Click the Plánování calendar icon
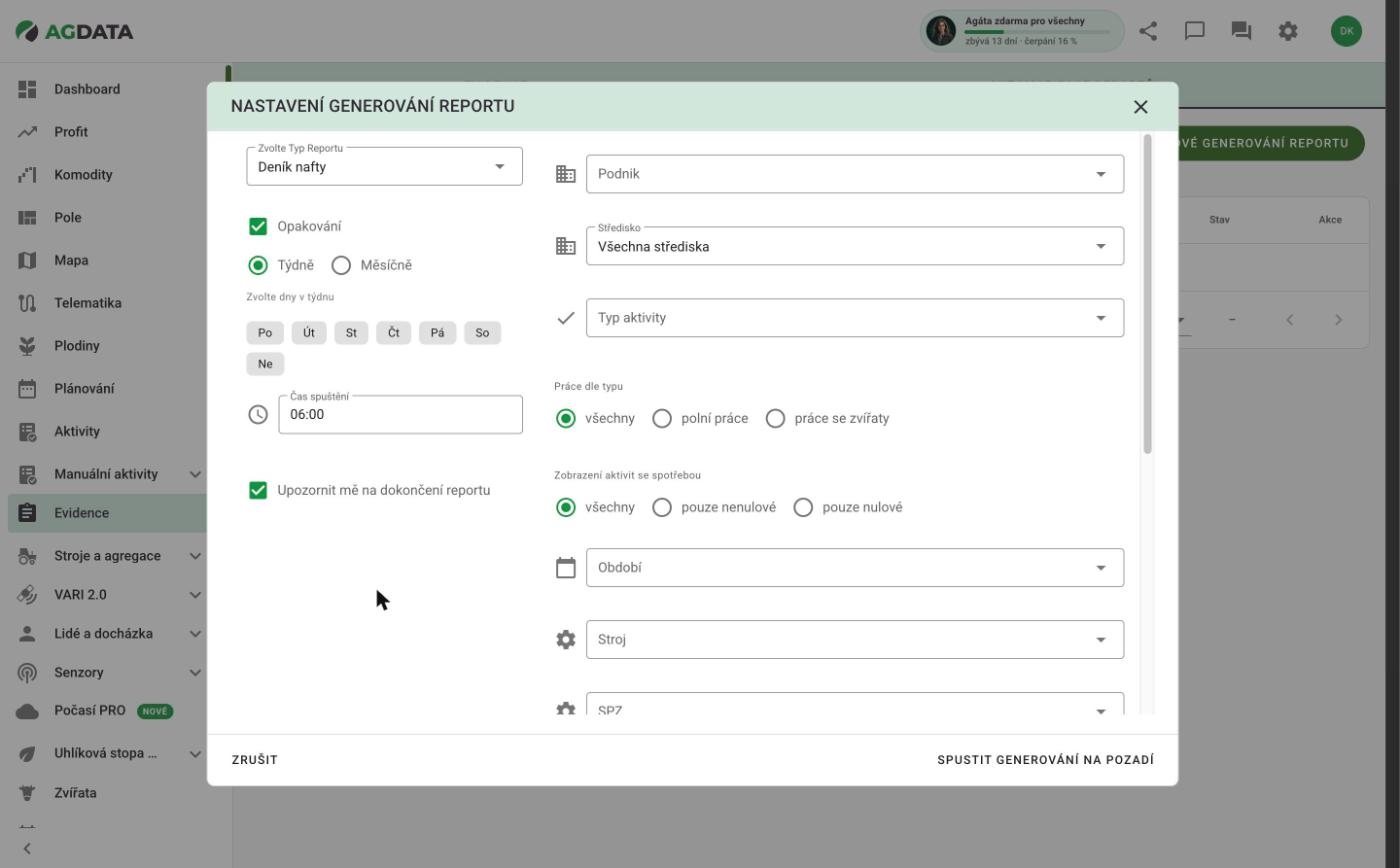Image resolution: width=1400 pixels, height=868 pixels. (x=27, y=389)
